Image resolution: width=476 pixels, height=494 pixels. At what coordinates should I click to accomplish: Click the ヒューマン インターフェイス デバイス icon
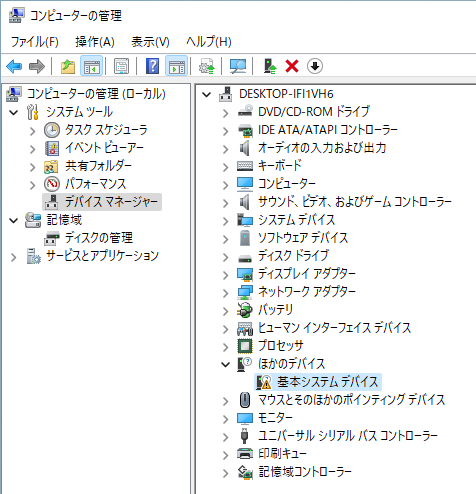[x=245, y=328]
